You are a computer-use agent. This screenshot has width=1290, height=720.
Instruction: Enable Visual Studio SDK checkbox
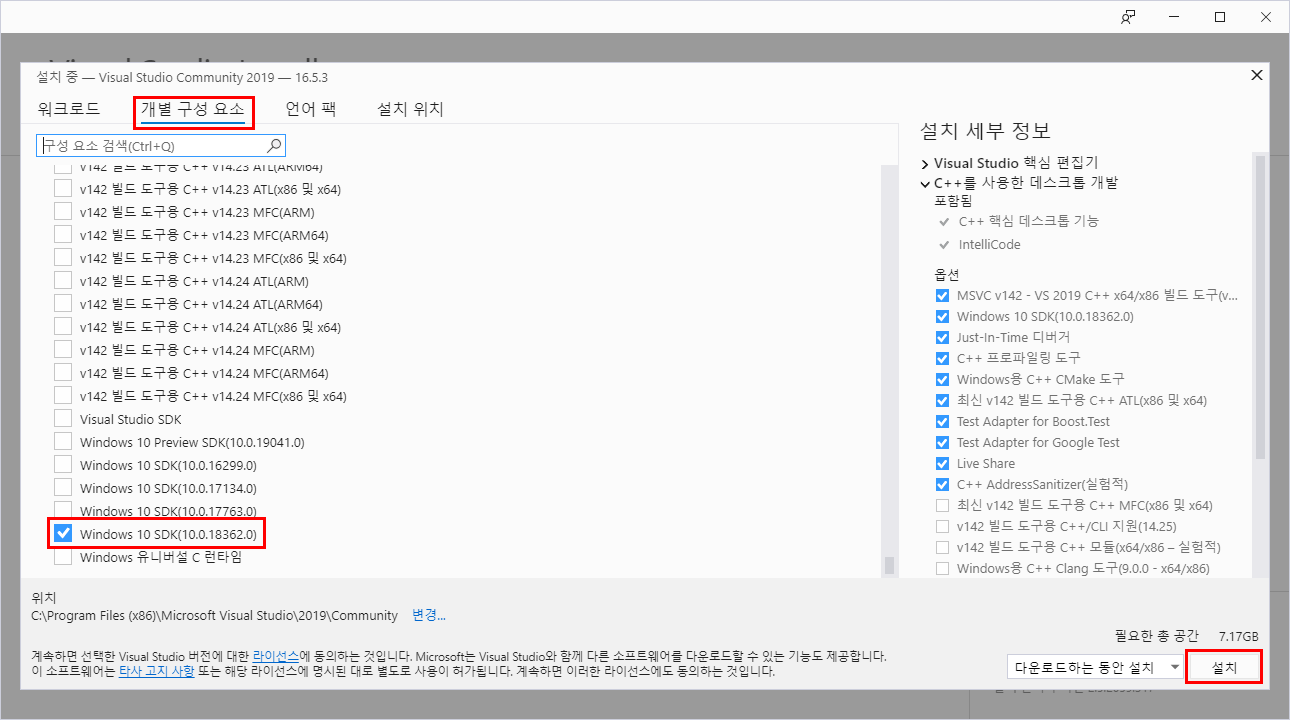click(63, 419)
